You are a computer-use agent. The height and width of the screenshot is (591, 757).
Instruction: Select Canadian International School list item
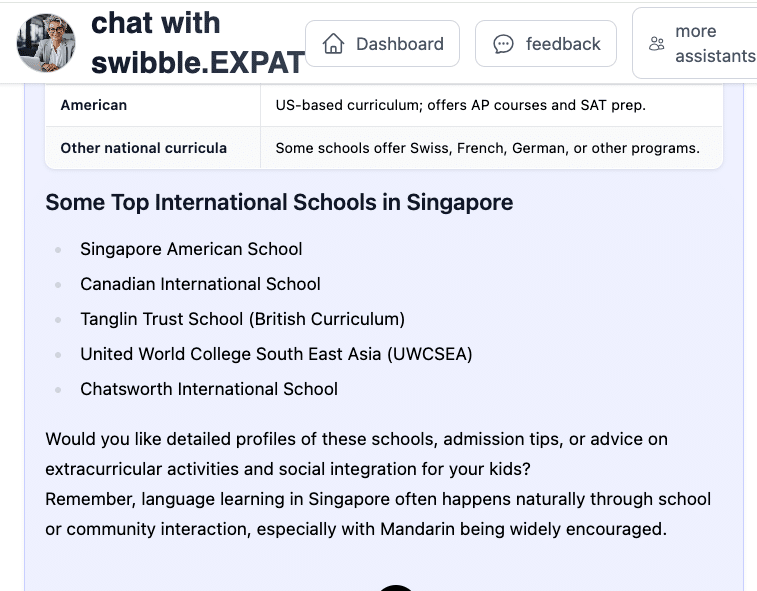point(200,284)
